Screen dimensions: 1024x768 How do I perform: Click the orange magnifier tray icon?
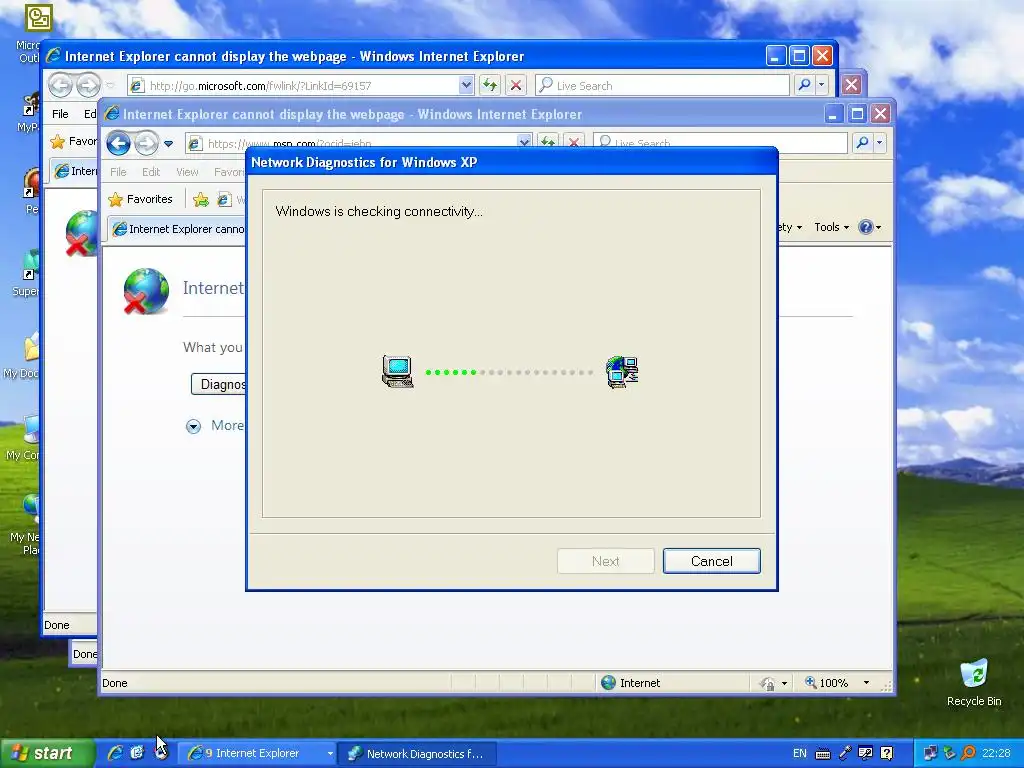968,753
